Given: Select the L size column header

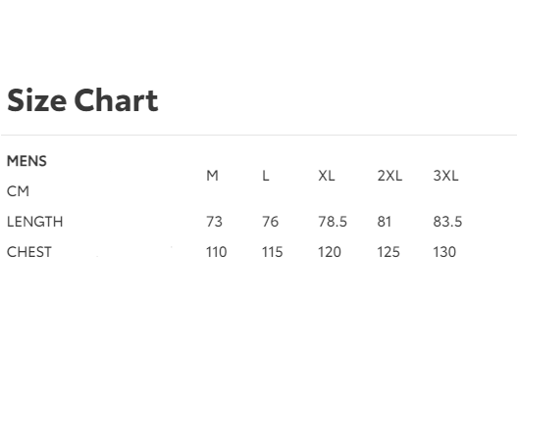Looking at the screenshot, I should (x=266, y=176).
